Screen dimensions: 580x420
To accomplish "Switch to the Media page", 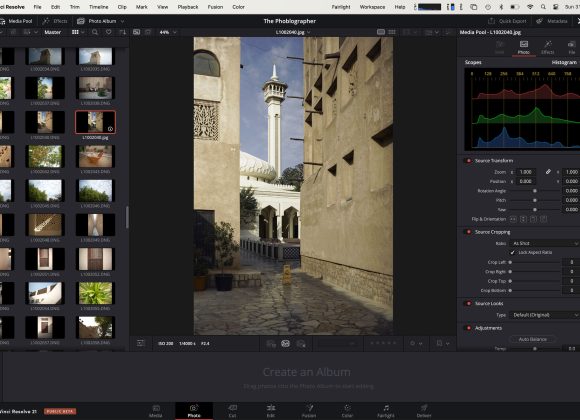I will pos(156,411).
